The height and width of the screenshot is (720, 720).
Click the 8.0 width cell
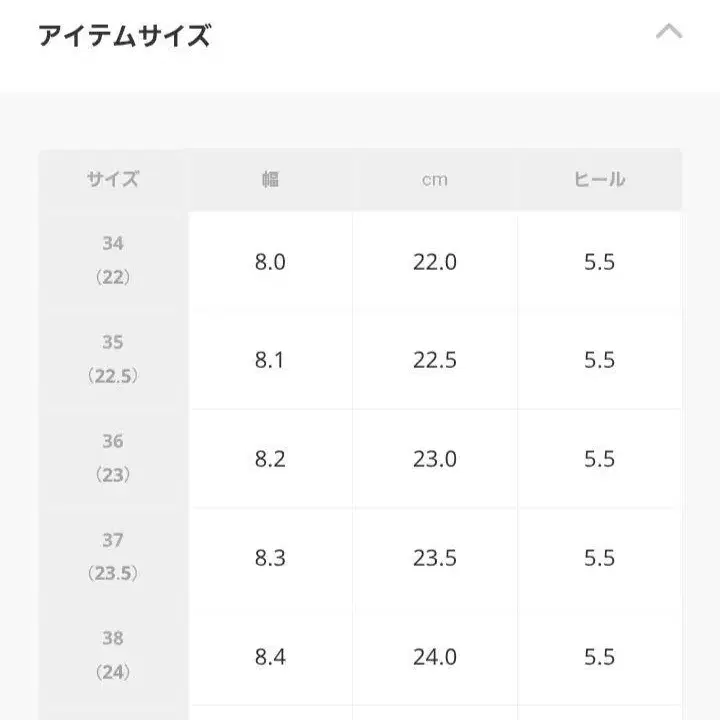coord(270,262)
